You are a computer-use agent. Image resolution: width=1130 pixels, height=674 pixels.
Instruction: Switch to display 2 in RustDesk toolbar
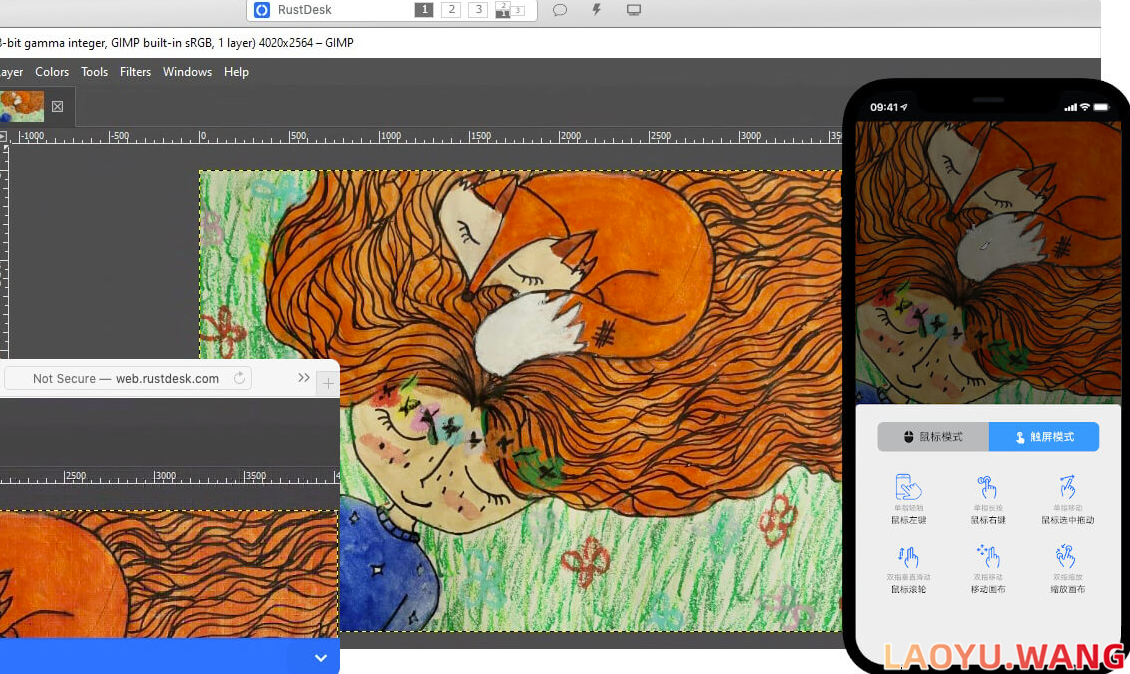click(451, 9)
